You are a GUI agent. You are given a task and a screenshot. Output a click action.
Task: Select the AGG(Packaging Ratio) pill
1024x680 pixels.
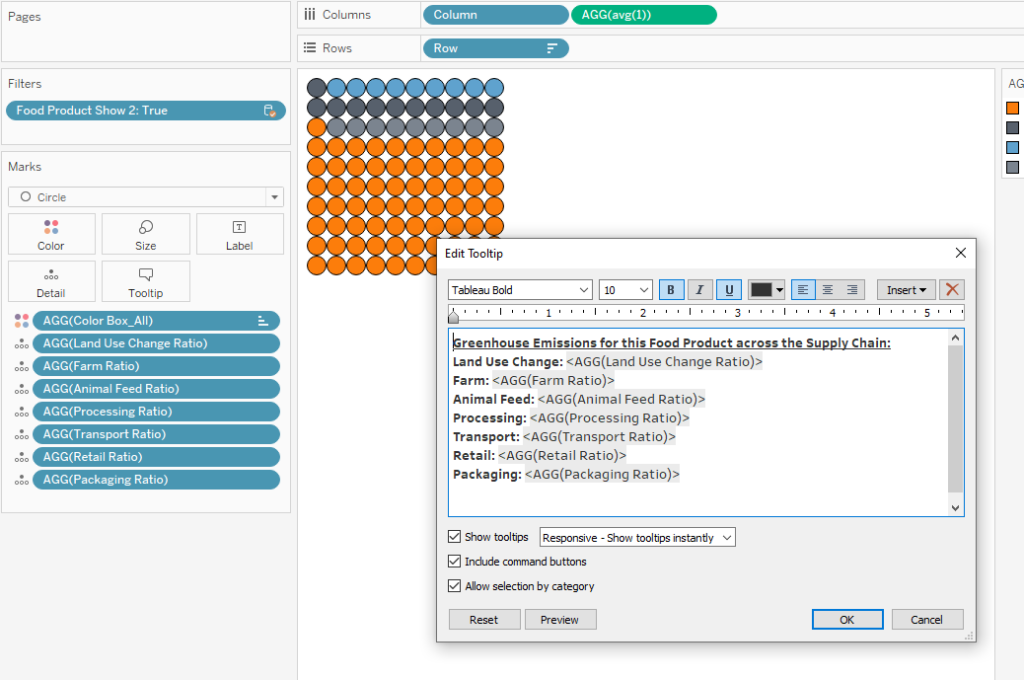coord(156,479)
